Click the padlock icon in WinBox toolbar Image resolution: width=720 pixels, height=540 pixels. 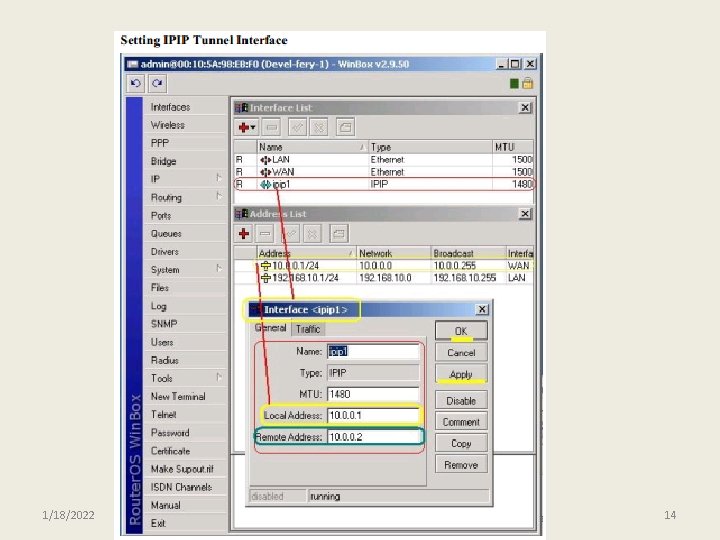pyautogui.click(x=528, y=83)
